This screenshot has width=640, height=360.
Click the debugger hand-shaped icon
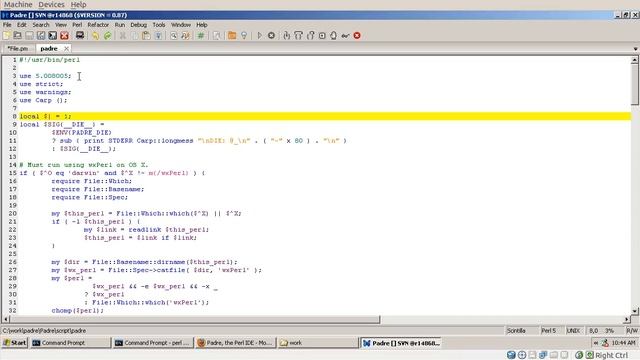coord(333,36)
